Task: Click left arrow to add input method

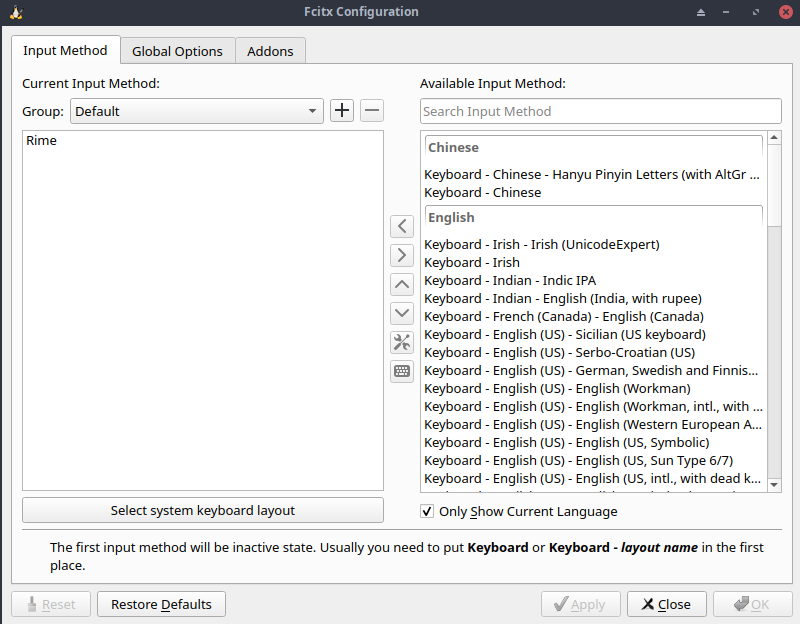Action: coord(402,227)
